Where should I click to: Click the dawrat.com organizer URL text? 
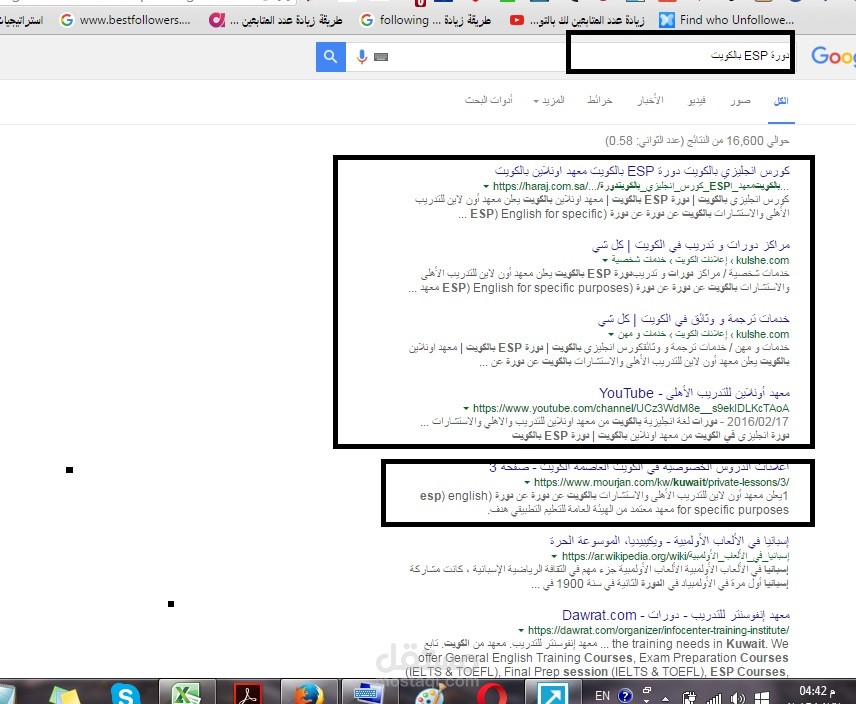click(658, 630)
